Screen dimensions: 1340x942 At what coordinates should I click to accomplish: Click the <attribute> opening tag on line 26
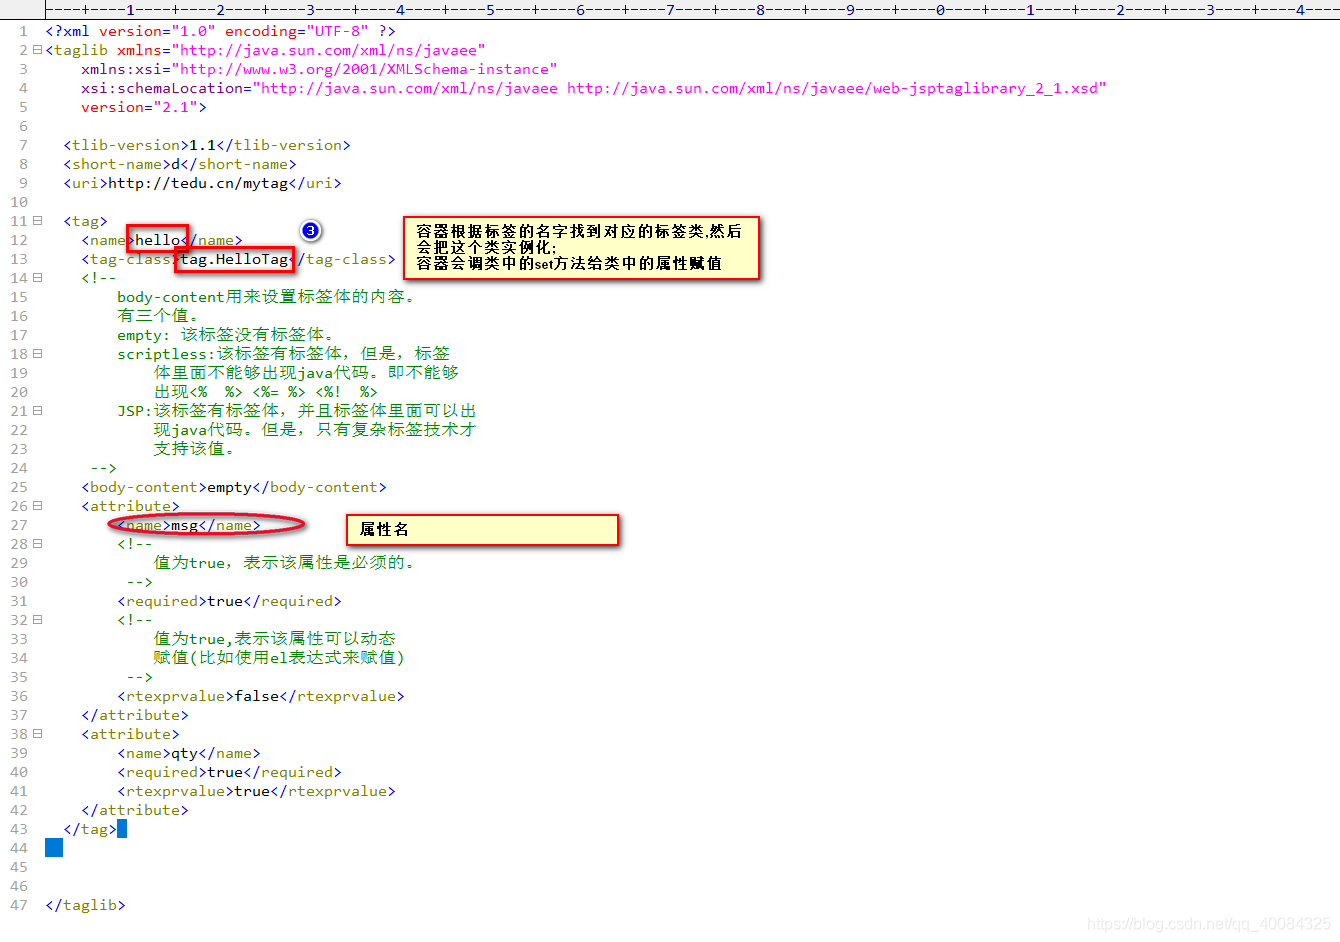click(130, 506)
